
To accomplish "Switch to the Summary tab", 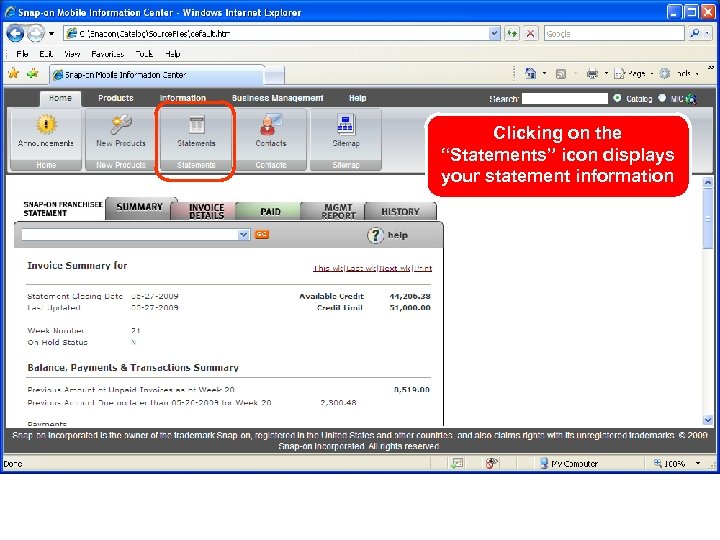I will [140, 207].
